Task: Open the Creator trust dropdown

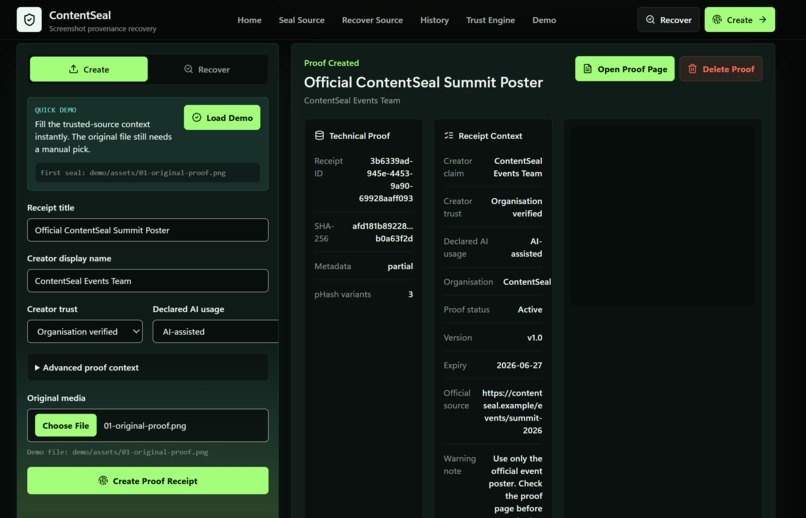Action: click(85, 331)
